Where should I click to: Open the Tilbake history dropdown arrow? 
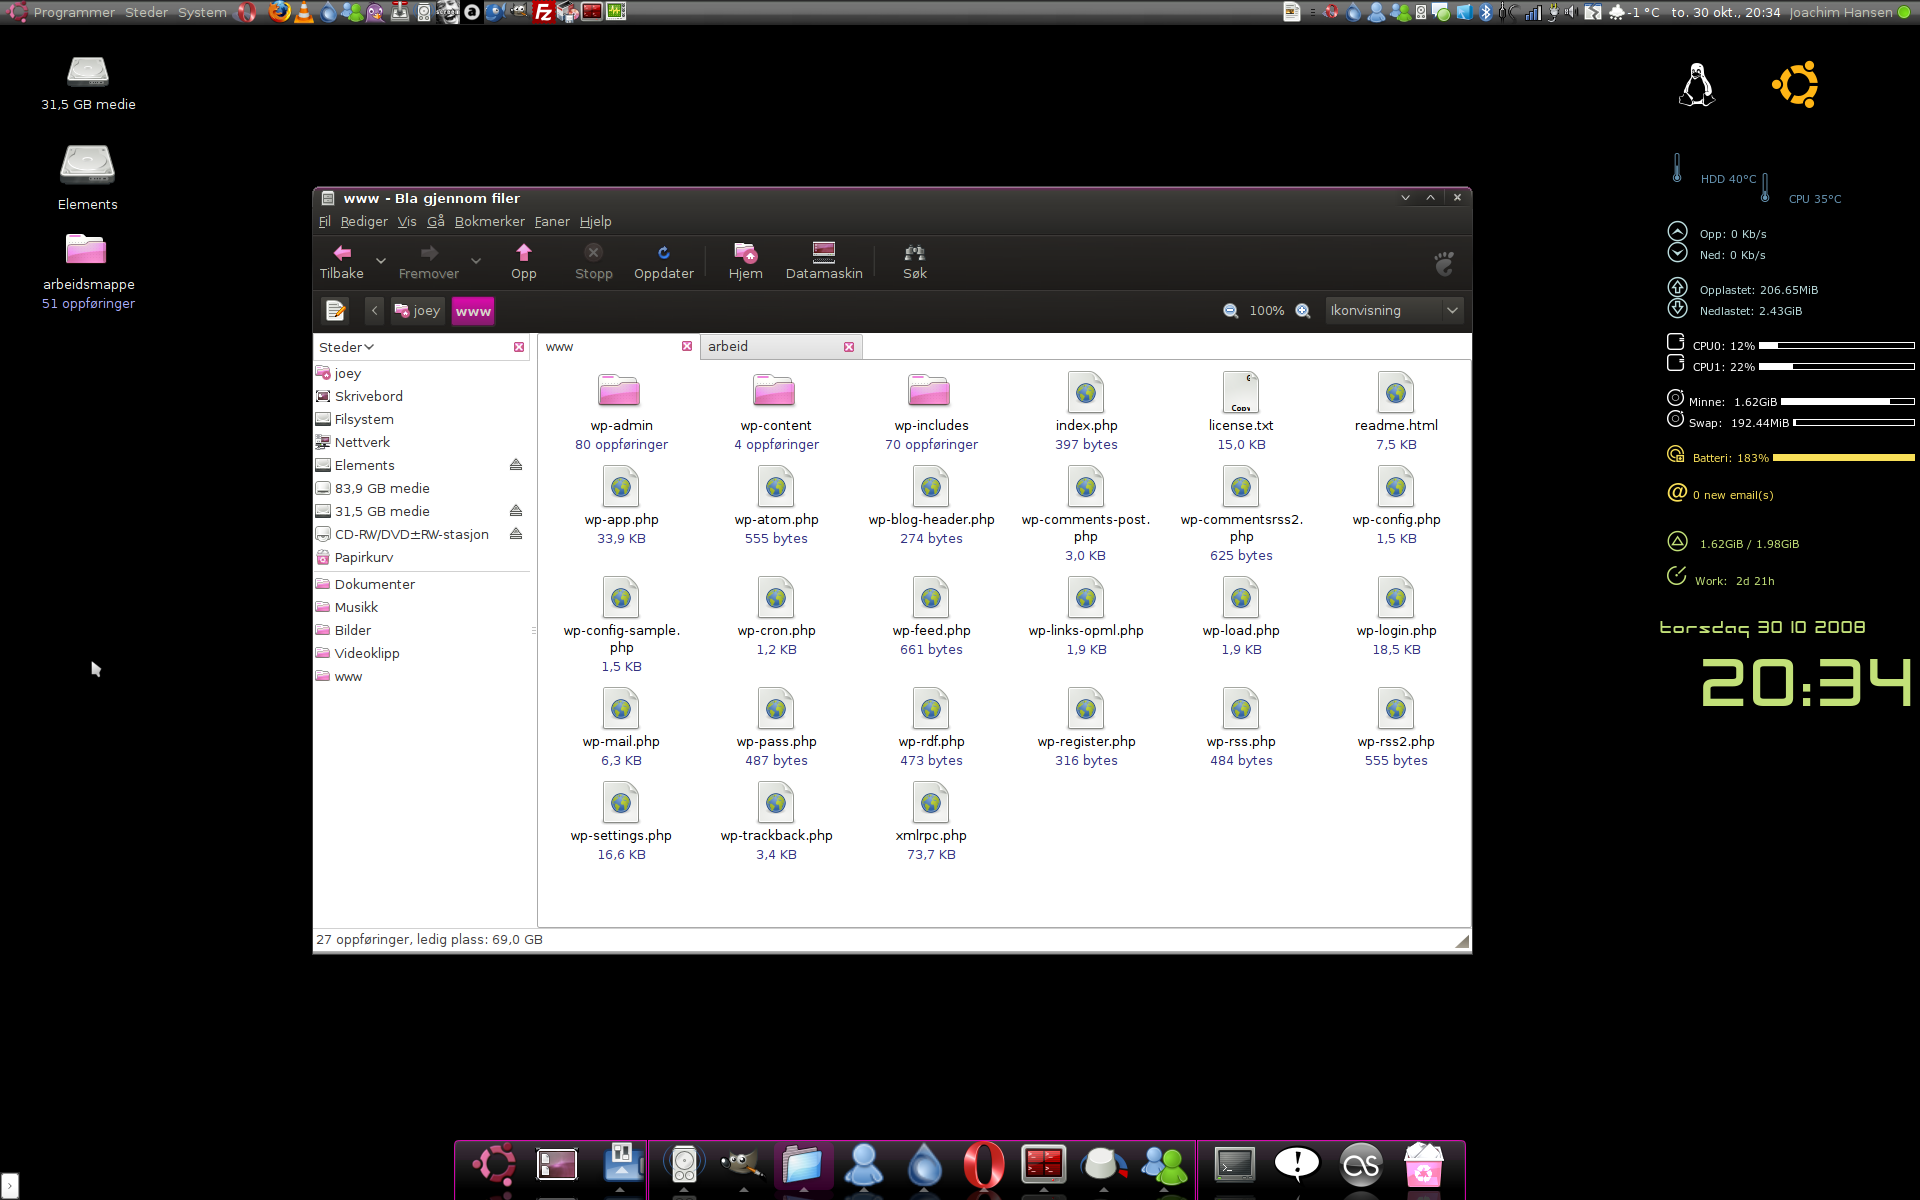380,261
